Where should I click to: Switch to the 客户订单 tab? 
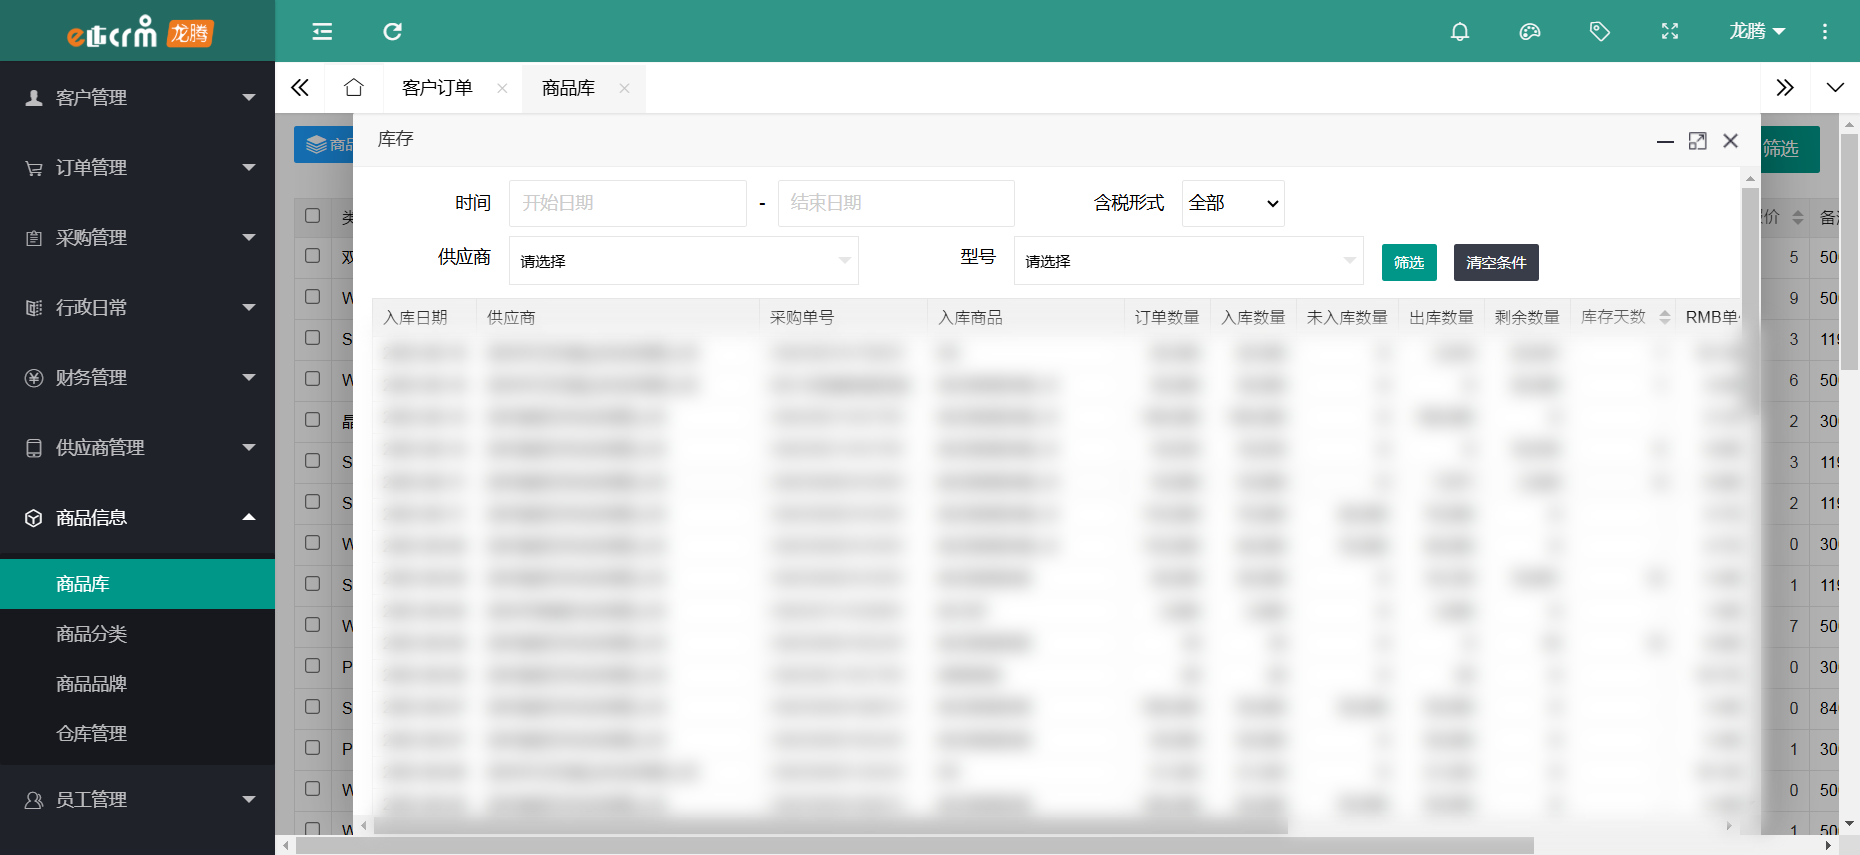tap(437, 88)
